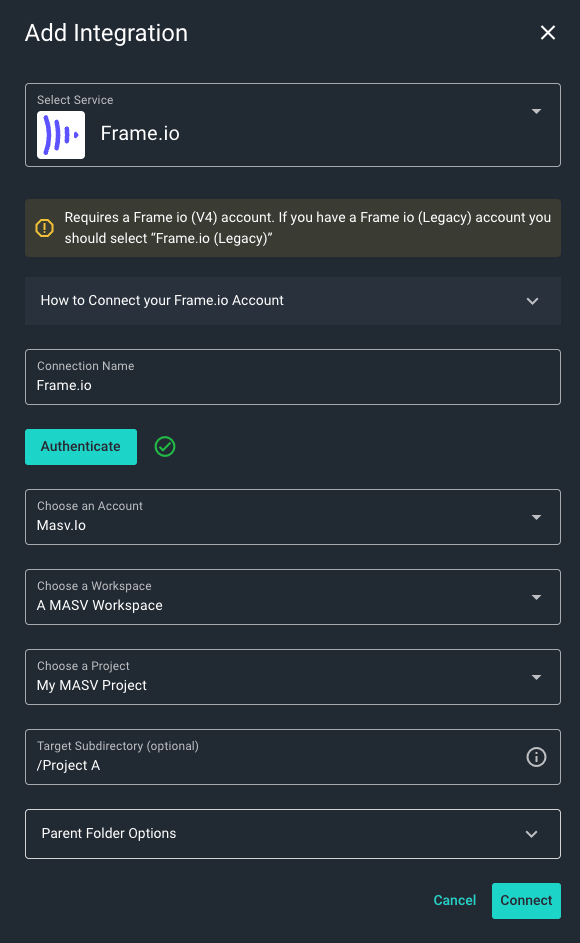Image resolution: width=580 pixels, height=943 pixels.
Task: Click the Authenticate button
Action: pos(80,447)
